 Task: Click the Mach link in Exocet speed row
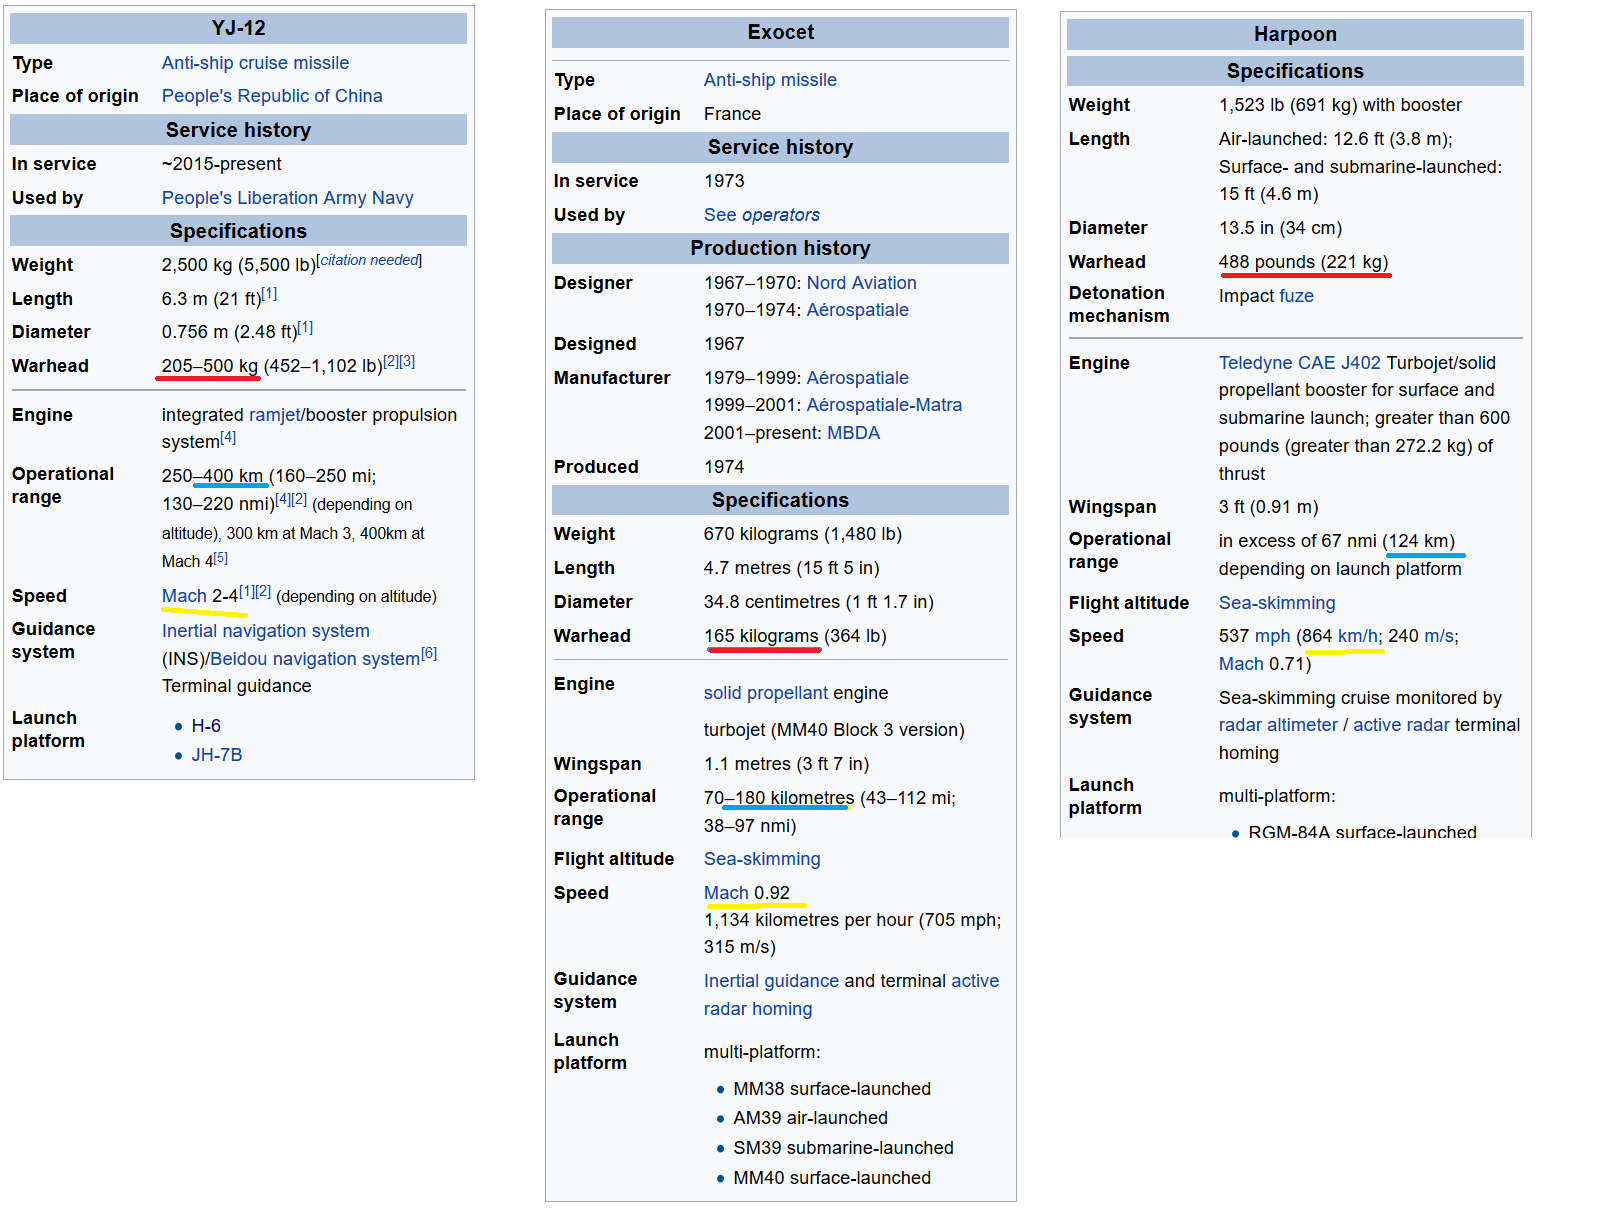coord(726,893)
